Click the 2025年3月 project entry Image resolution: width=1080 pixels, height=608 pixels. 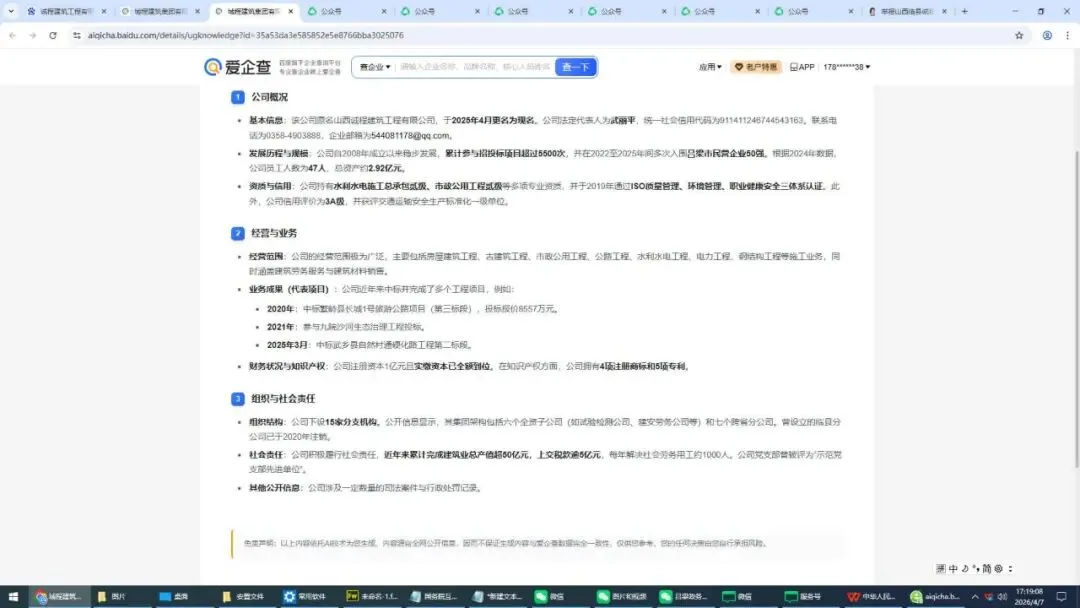(370, 345)
